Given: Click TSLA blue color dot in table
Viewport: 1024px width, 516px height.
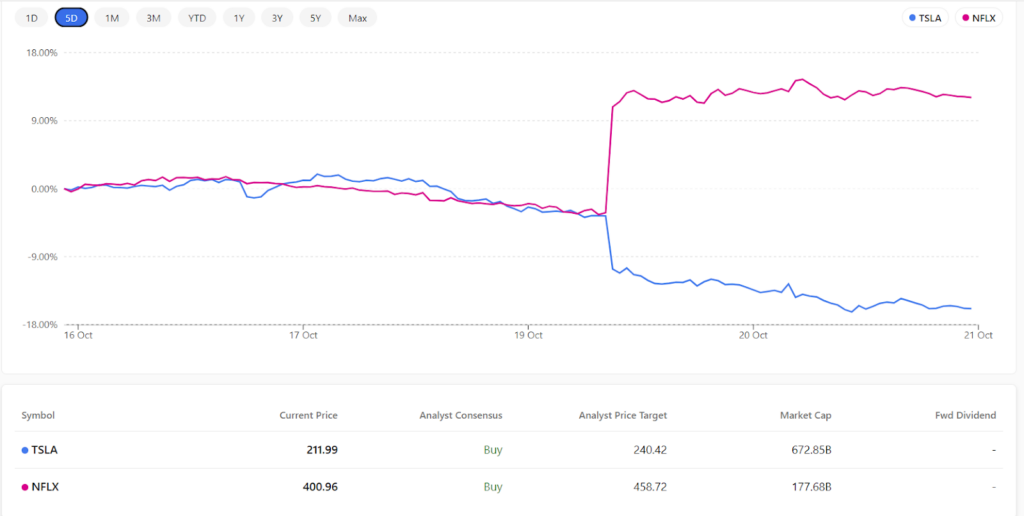Looking at the screenshot, I should [25, 451].
